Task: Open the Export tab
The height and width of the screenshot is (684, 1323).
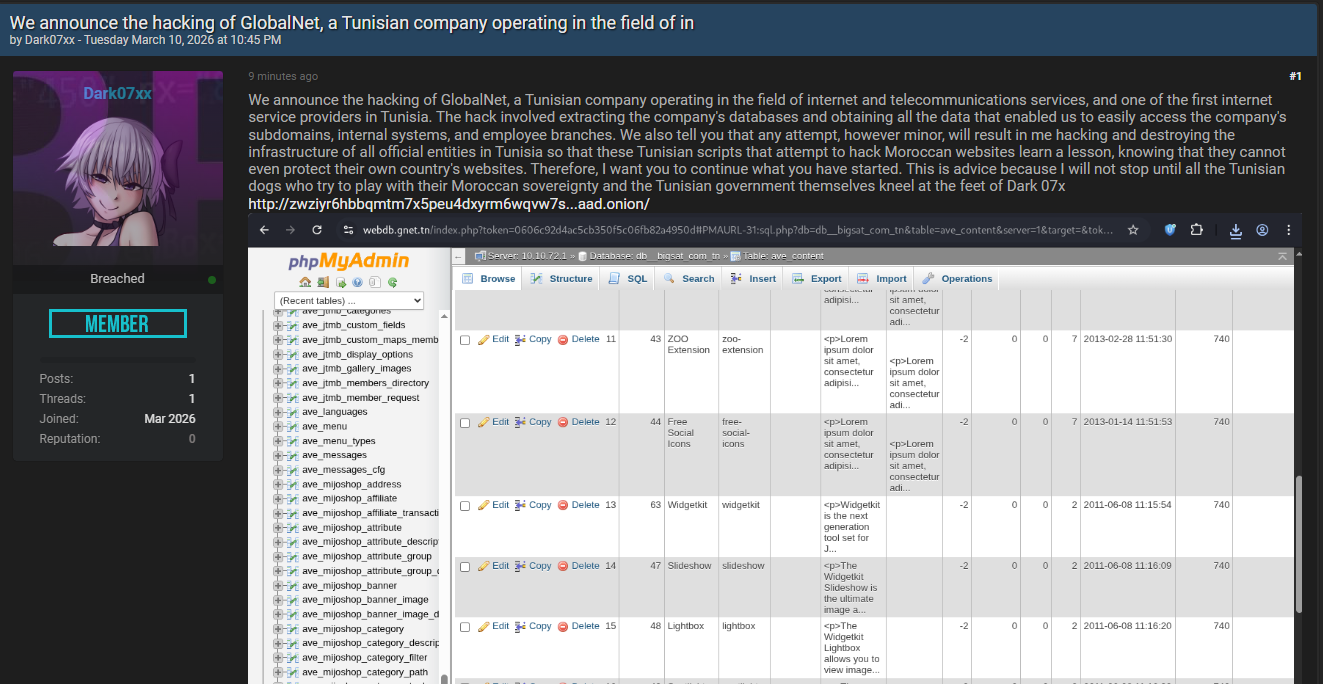Action: [818, 279]
